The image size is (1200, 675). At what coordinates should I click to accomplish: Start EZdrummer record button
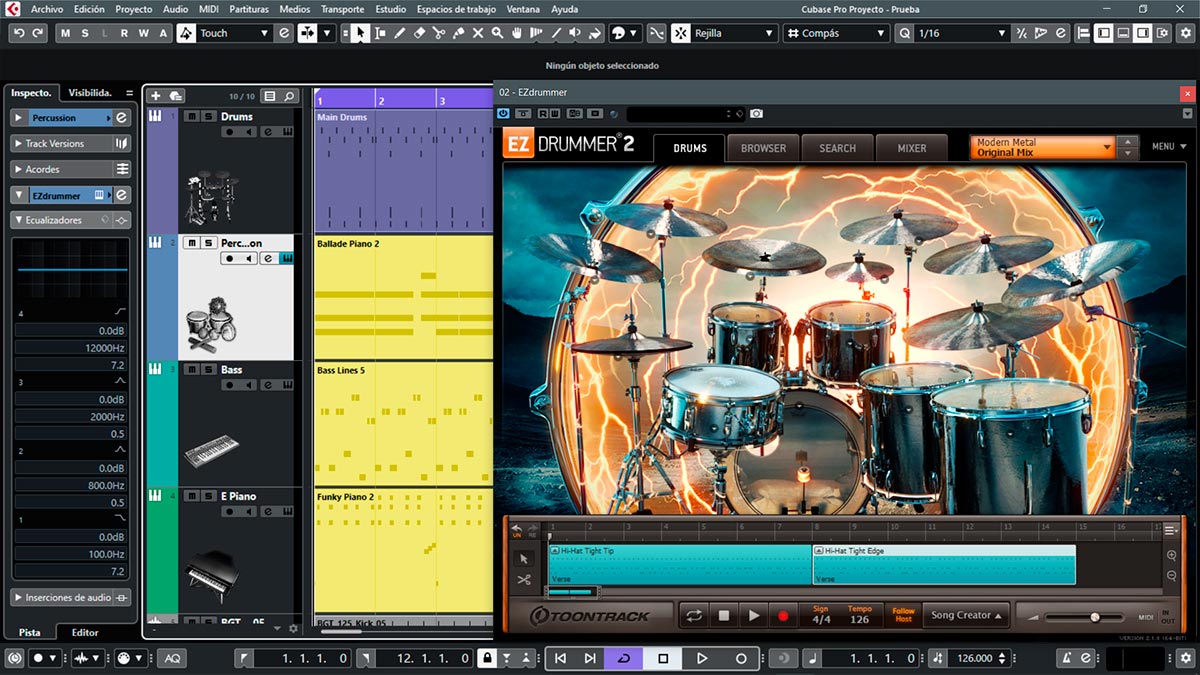pos(783,616)
